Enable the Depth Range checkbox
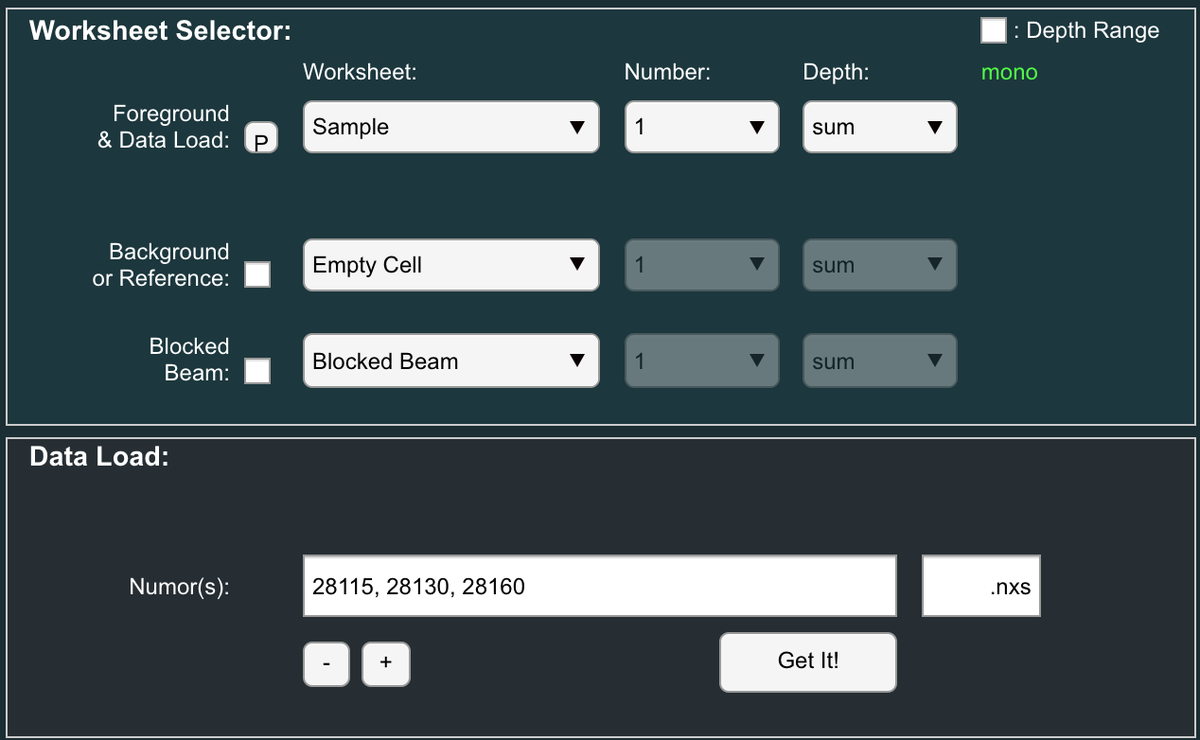 (993, 30)
